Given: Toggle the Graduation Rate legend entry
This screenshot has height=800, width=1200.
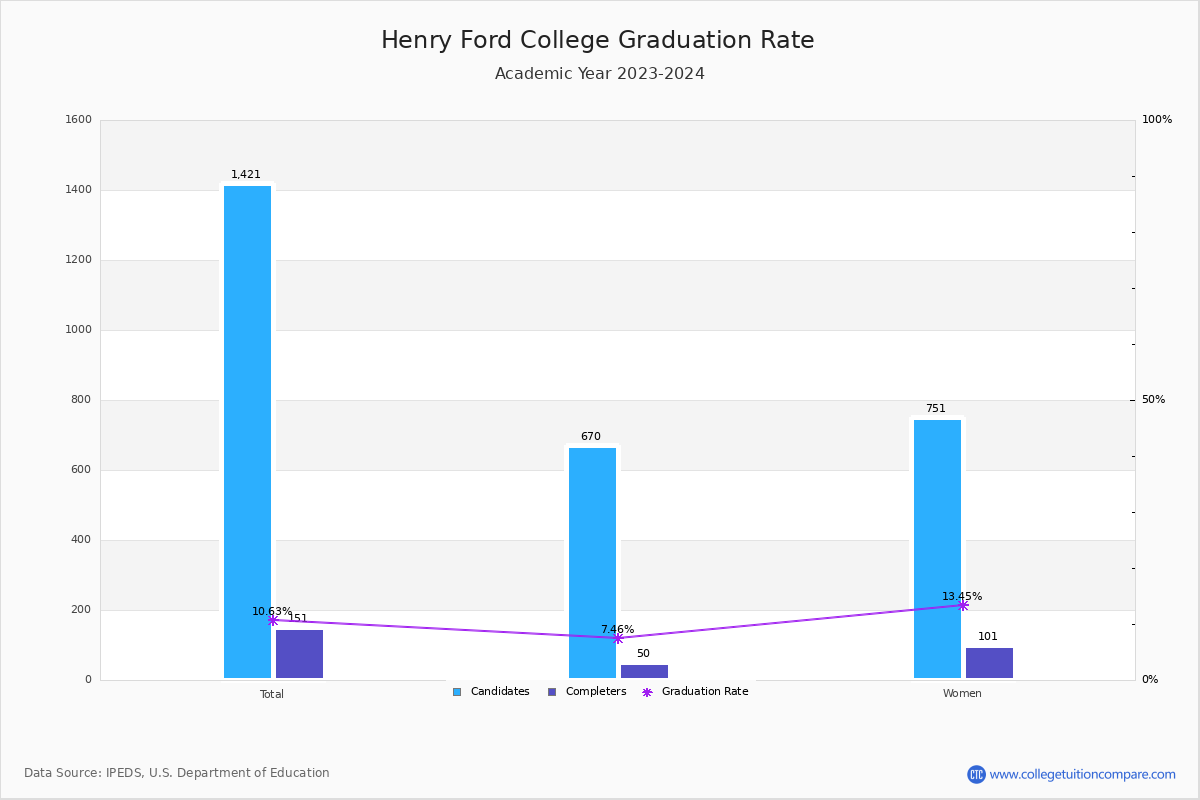Looking at the screenshot, I should tap(704, 692).
